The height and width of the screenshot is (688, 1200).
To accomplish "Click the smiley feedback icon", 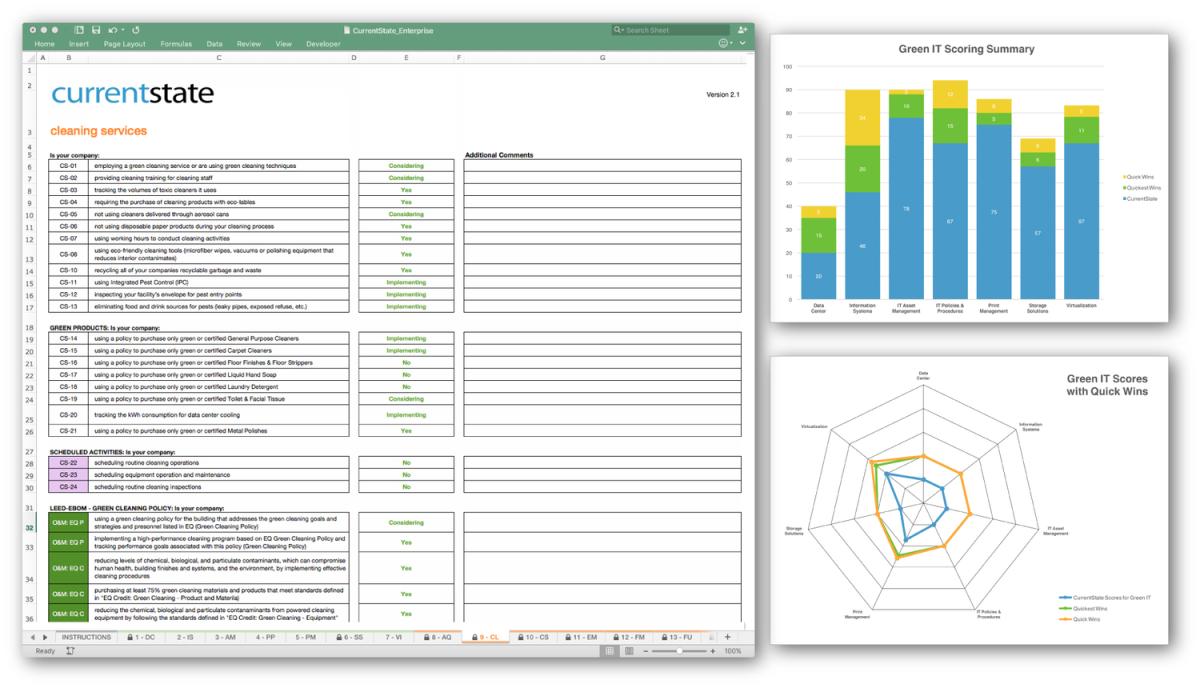I will pos(723,44).
